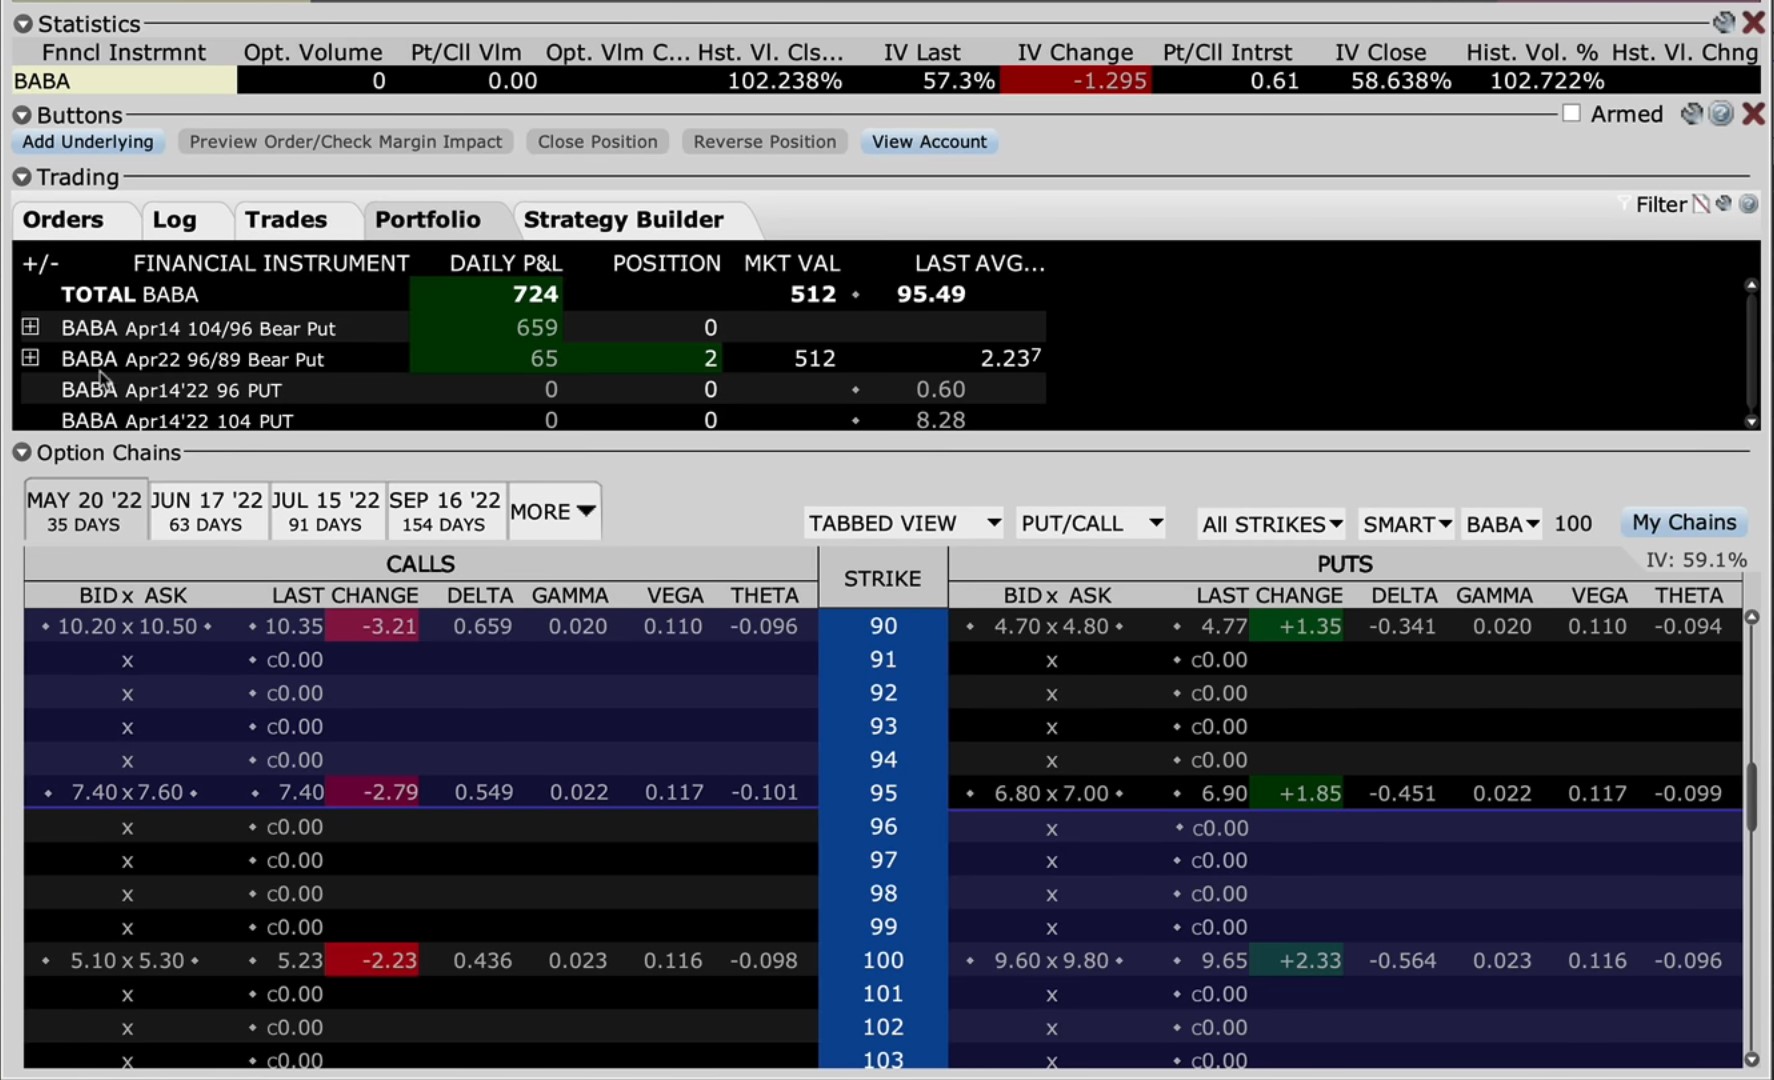Open the PUT/CALL dropdown
The height and width of the screenshot is (1080, 1774).
tap(1091, 523)
